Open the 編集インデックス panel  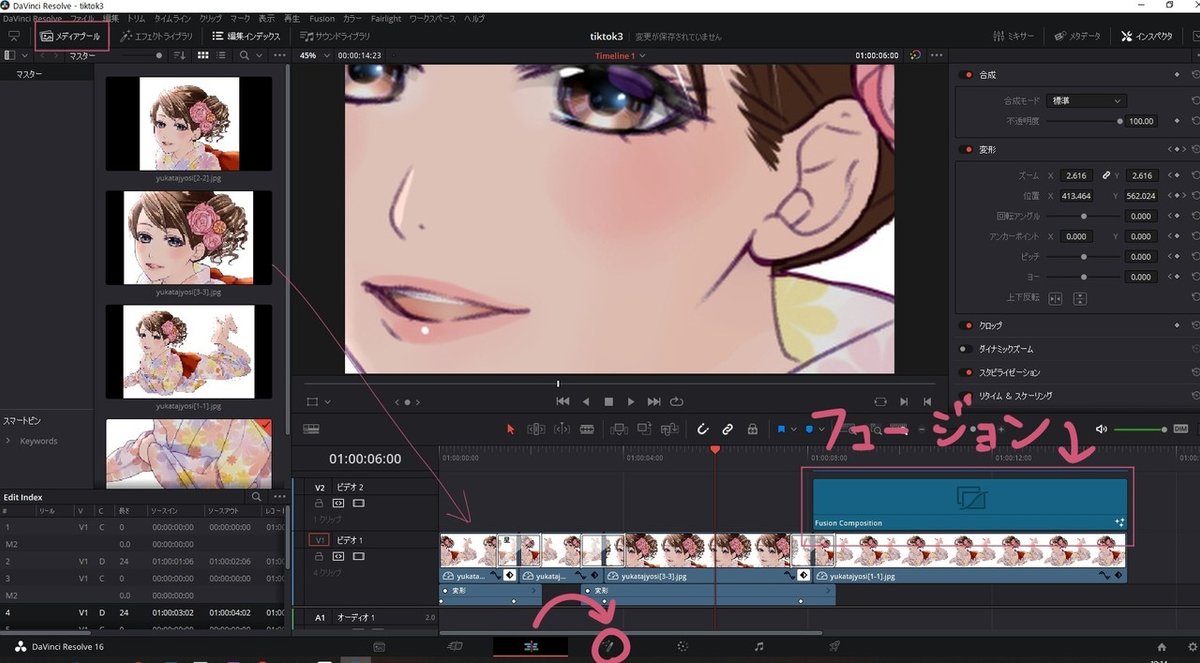point(246,36)
